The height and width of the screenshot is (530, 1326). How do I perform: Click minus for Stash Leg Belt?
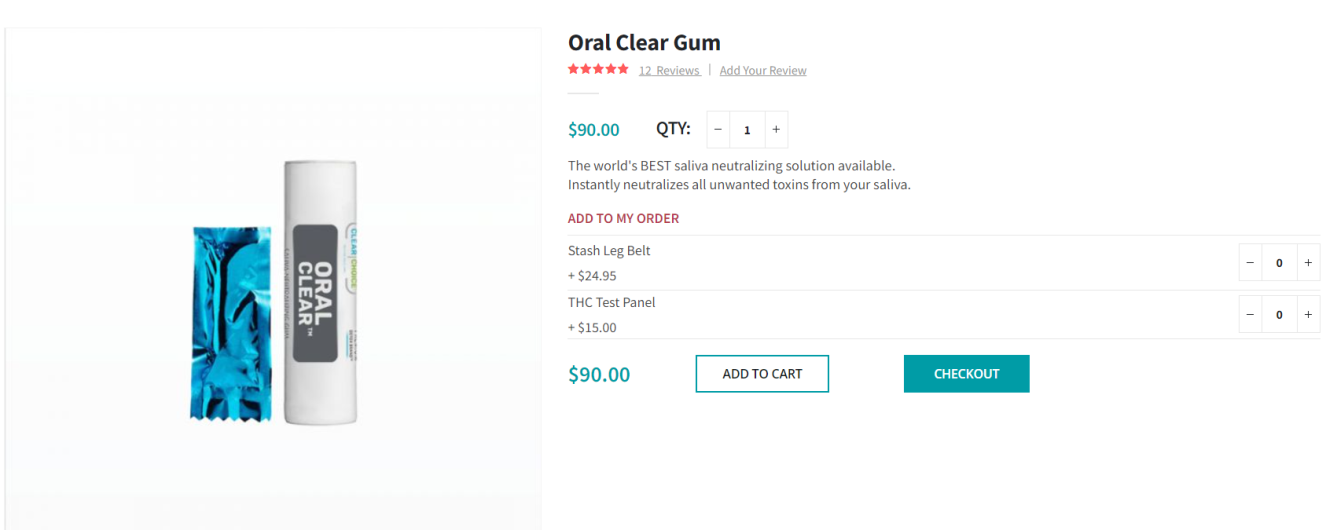coord(1250,263)
